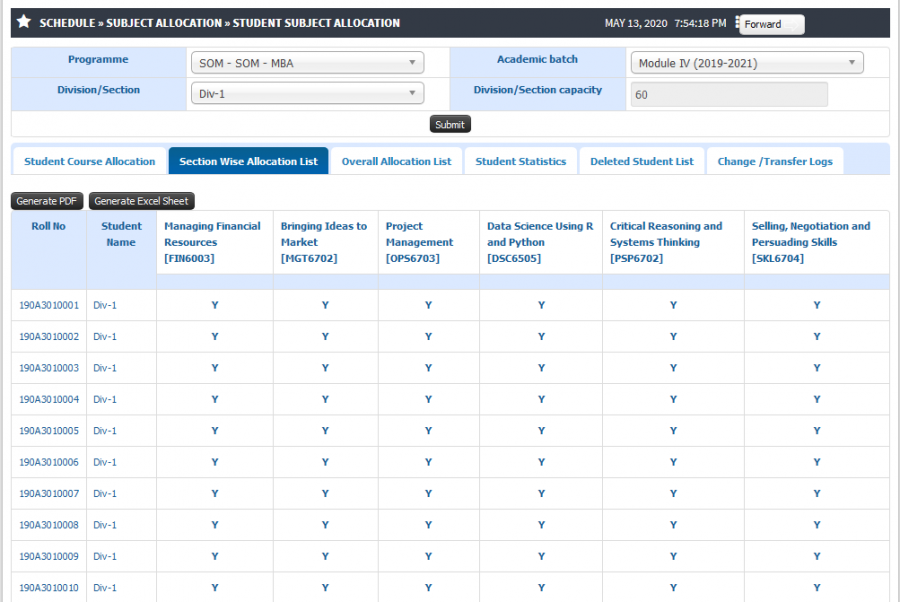Click the time 7:54:18 PM in header
Screen dimensions: 900x602
(700, 24)
